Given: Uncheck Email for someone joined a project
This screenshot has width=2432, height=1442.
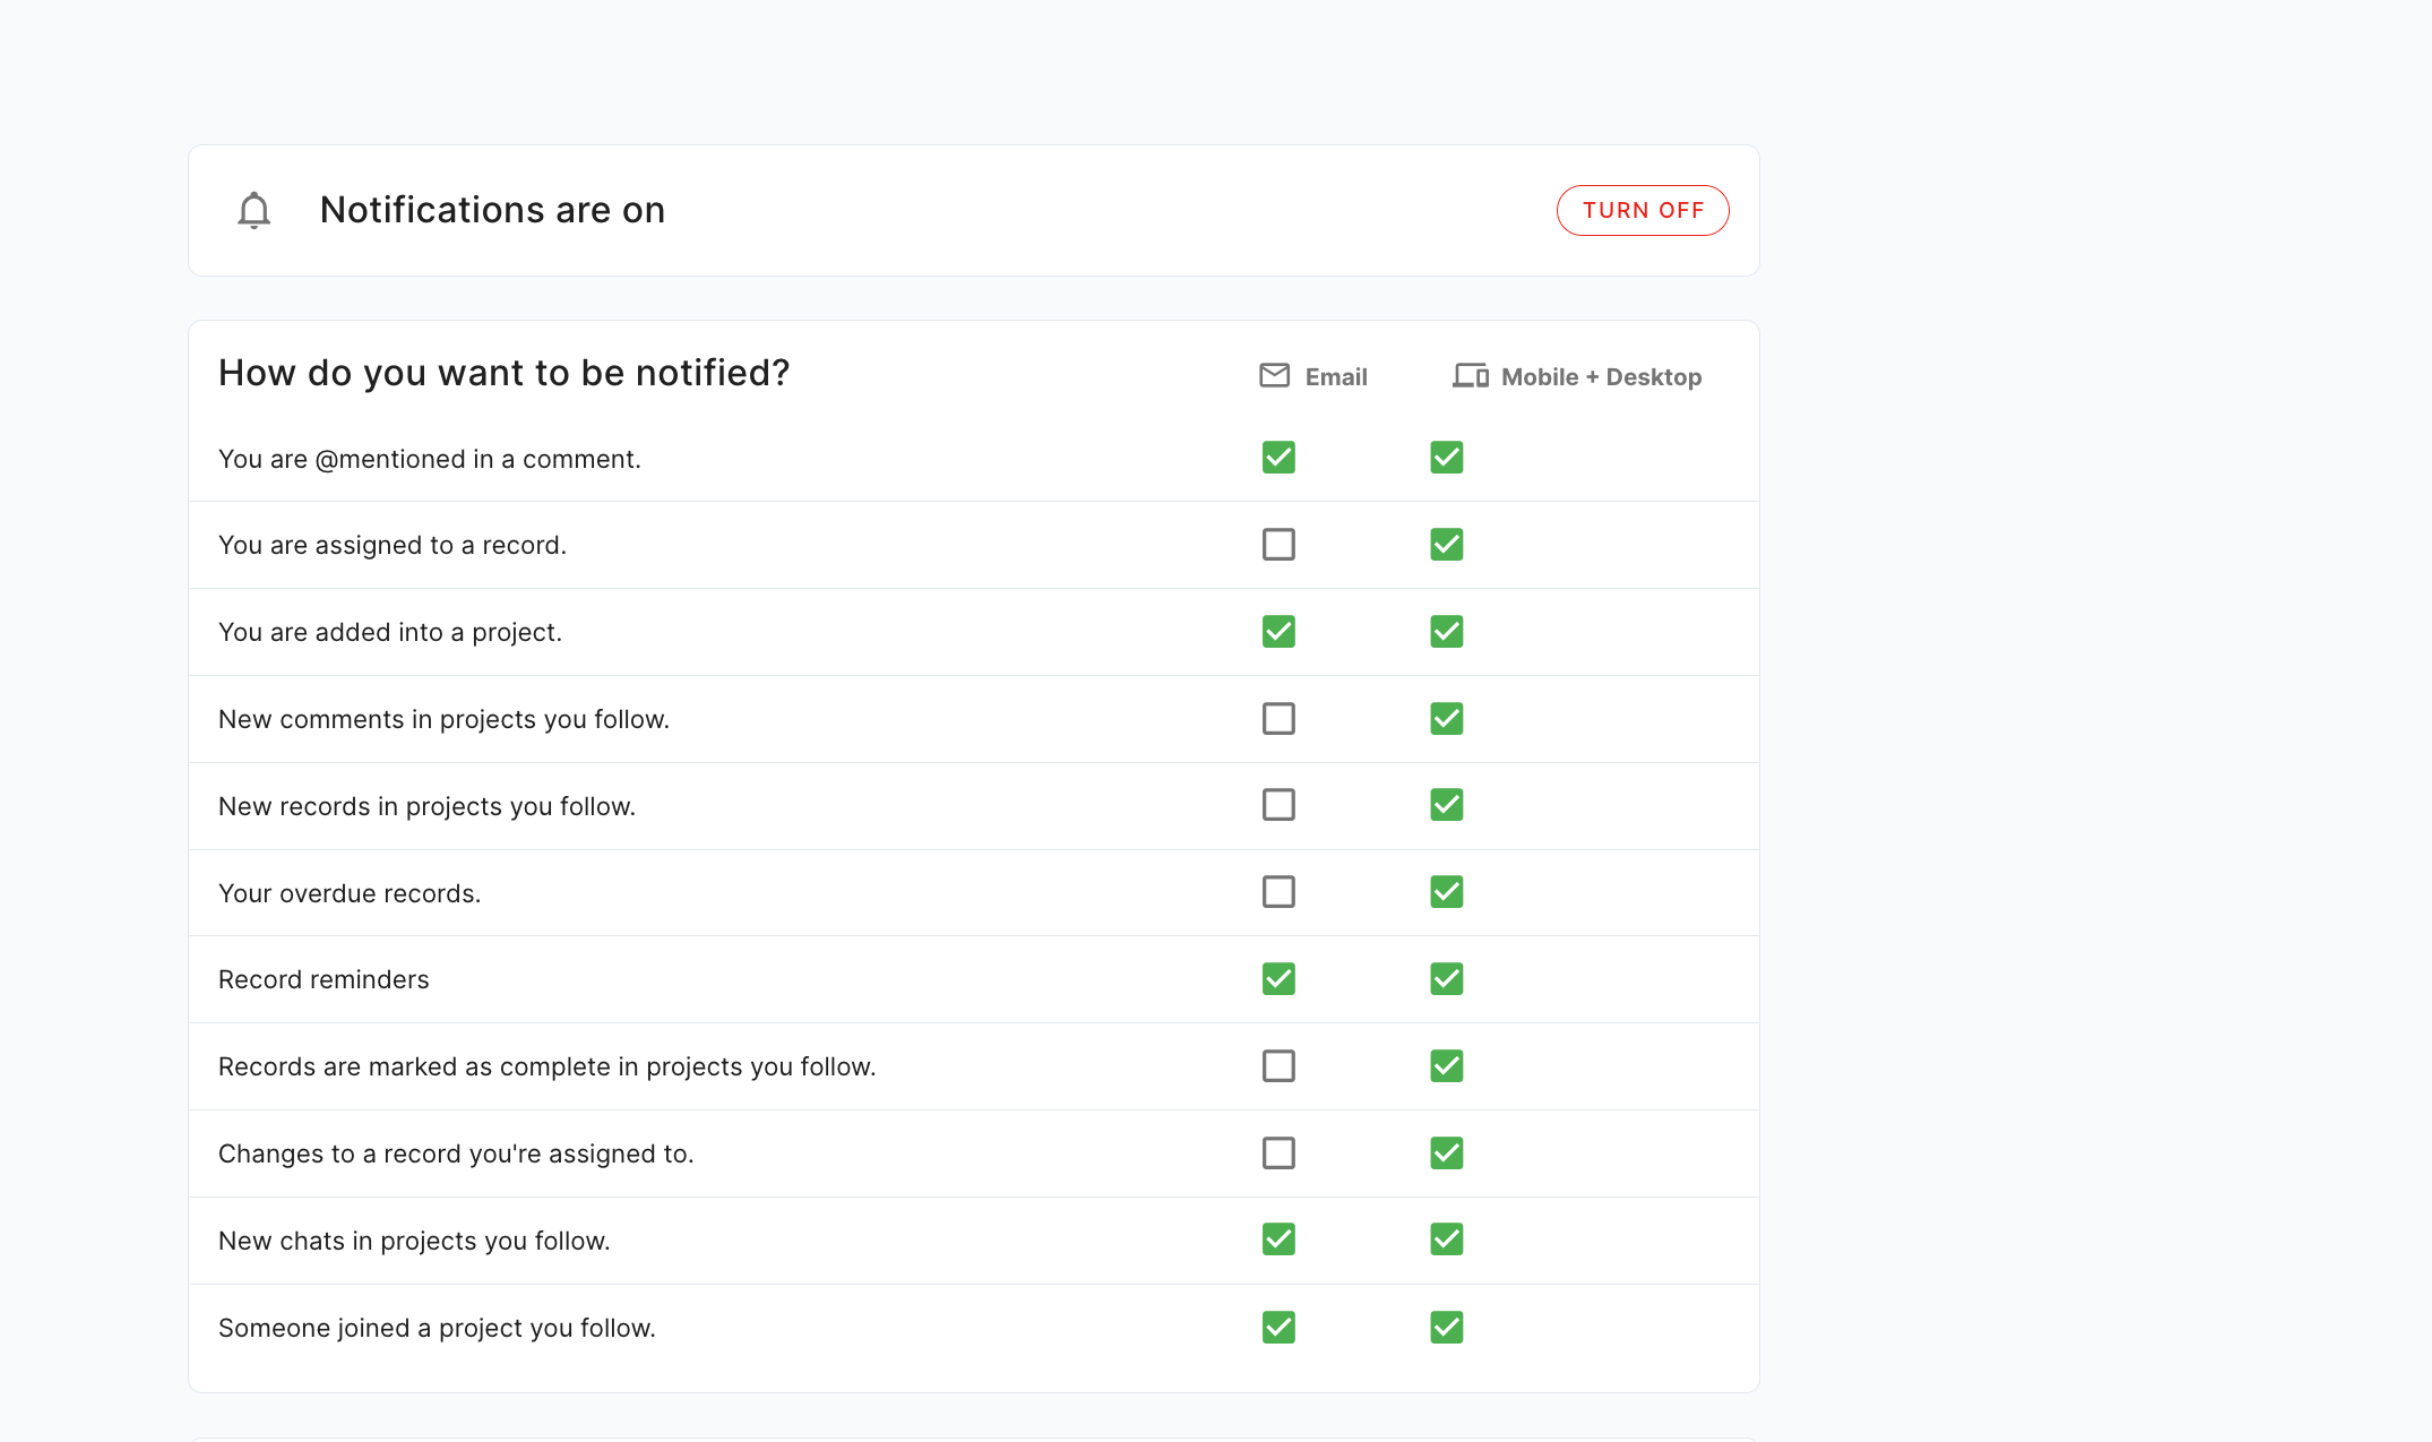Looking at the screenshot, I should point(1278,1328).
